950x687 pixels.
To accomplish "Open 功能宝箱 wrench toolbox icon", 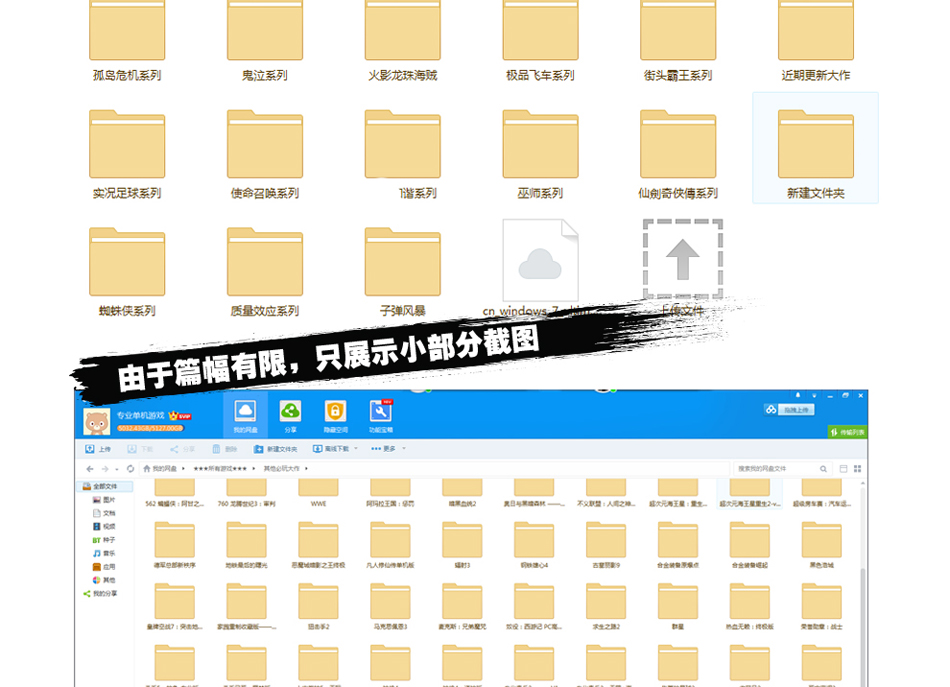I will tap(380, 412).
